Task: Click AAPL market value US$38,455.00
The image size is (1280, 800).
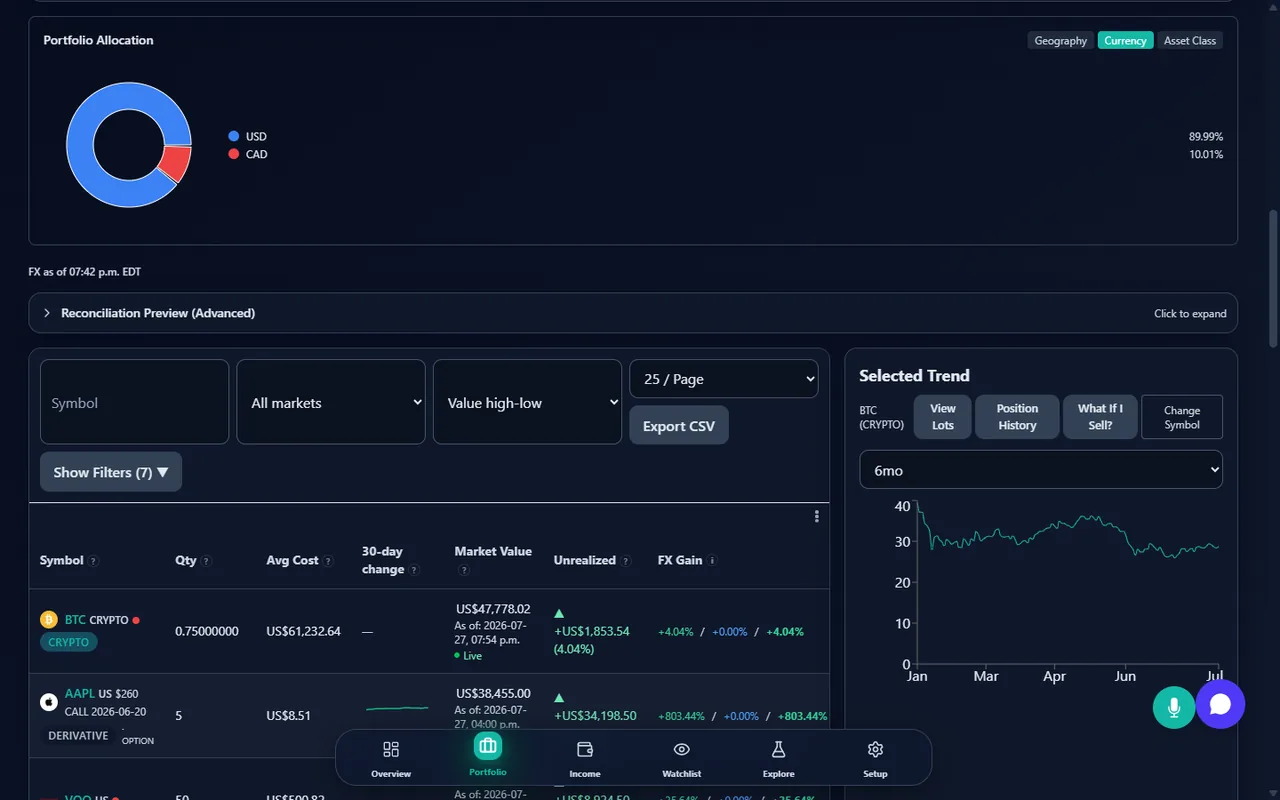Action: coord(493,693)
